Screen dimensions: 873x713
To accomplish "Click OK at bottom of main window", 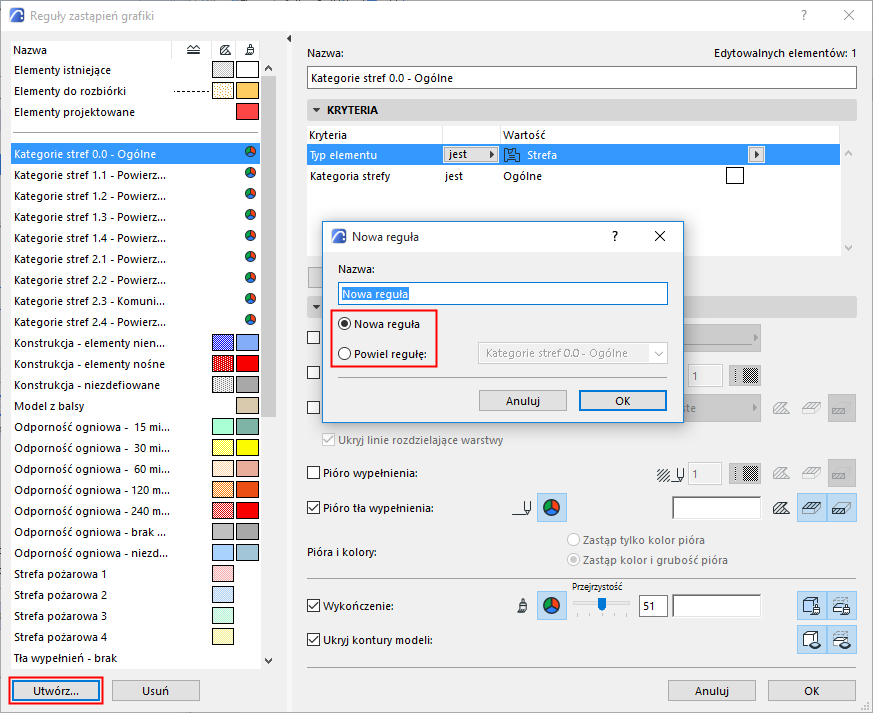I will tap(811, 691).
